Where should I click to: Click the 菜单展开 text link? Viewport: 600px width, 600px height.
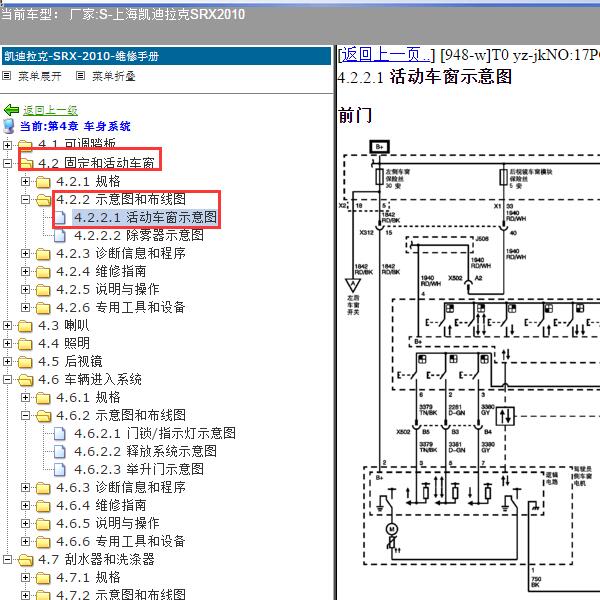40,76
